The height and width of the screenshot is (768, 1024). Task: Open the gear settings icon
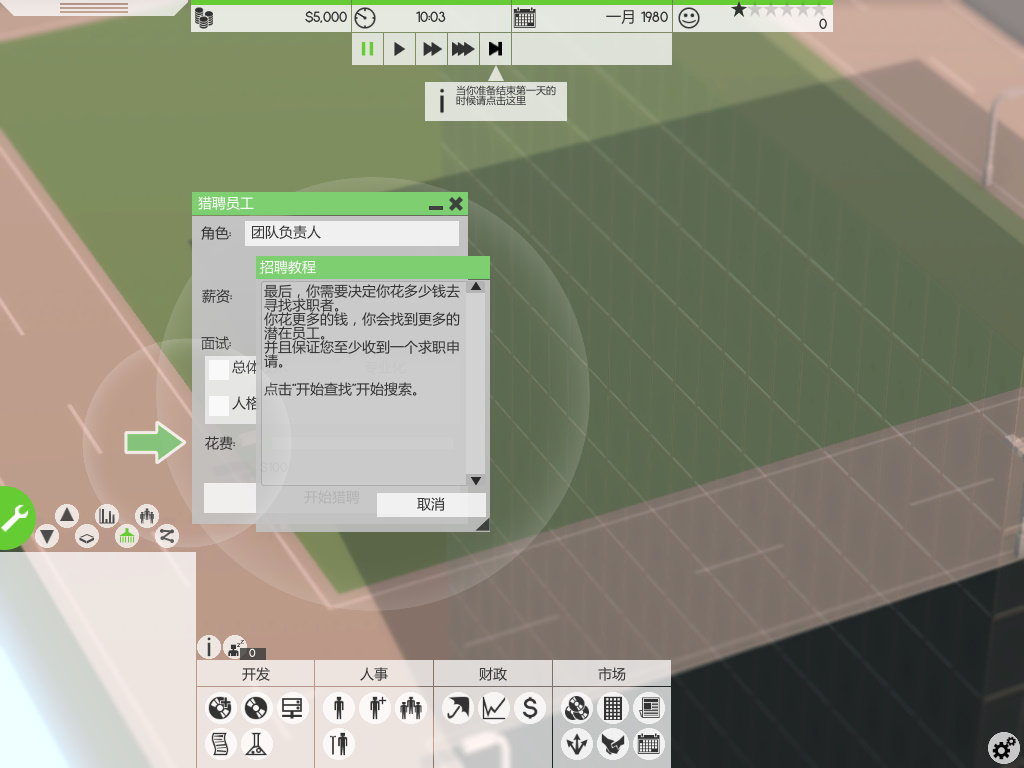click(1004, 747)
